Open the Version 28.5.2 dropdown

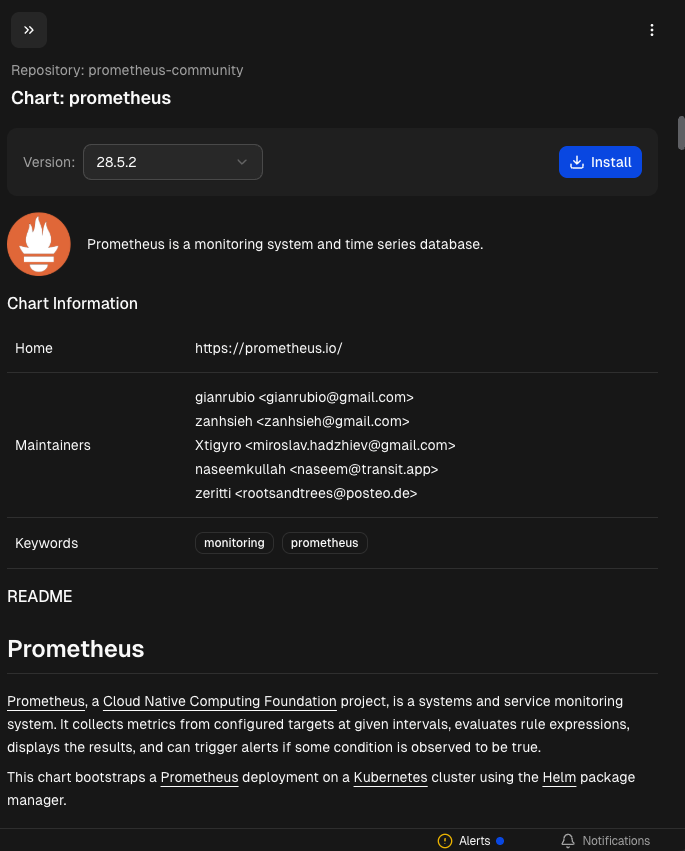pyautogui.click(x=172, y=162)
